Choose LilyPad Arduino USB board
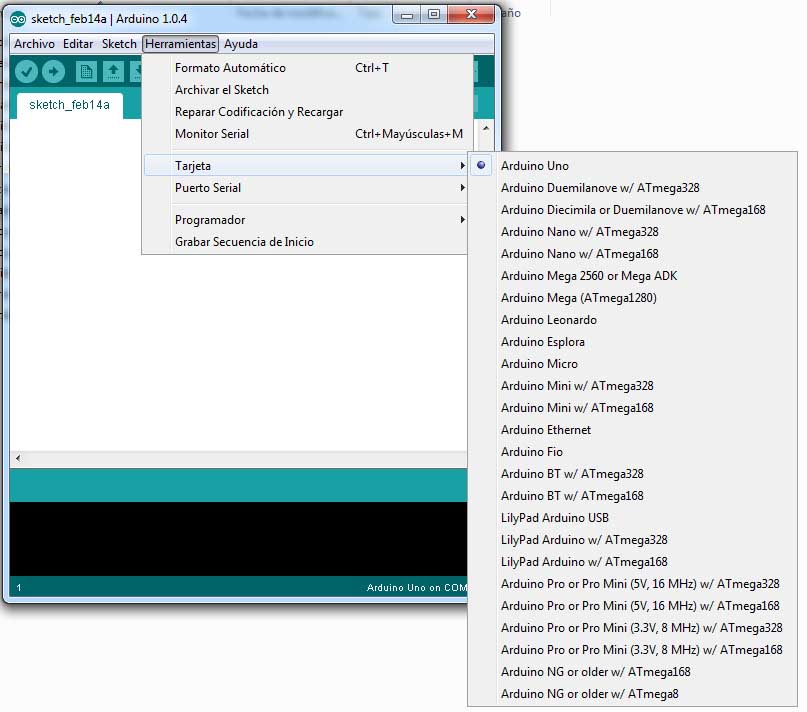 click(633, 518)
